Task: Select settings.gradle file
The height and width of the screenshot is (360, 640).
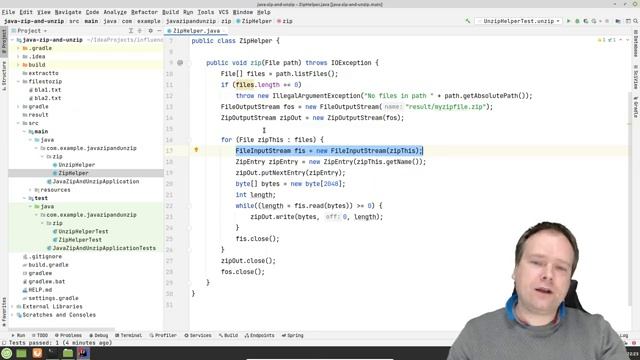Action: click(x=50, y=298)
